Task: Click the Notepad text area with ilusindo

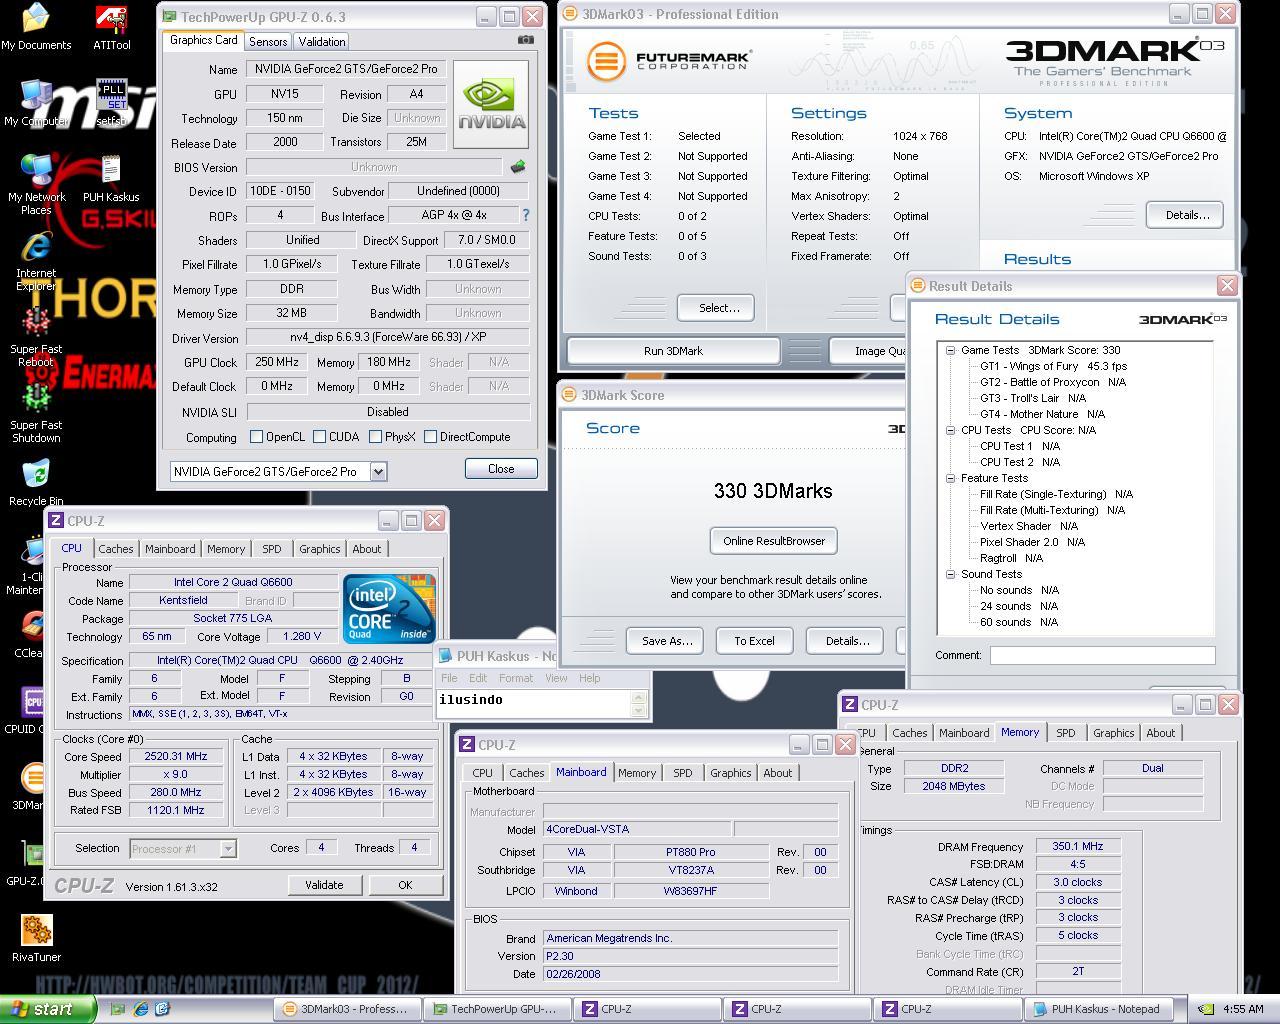Action: point(533,703)
